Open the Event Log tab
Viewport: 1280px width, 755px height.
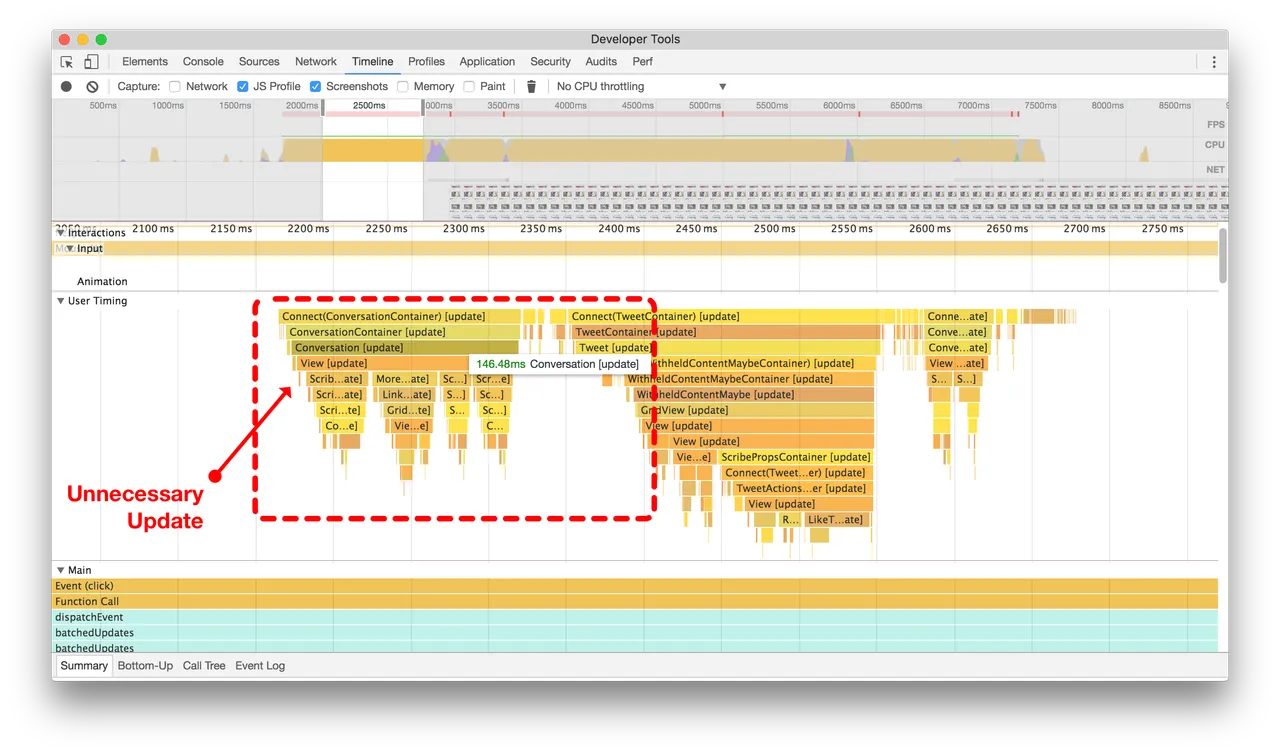(x=259, y=665)
